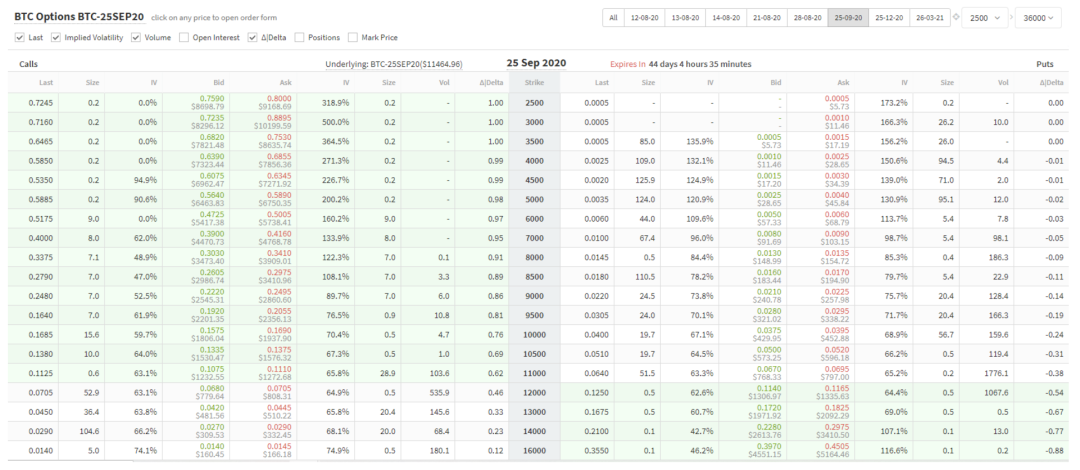This screenshot has width=1080, height=470.
Task: Toggle the Positions checkbox
Action: [x=299, y=38]
